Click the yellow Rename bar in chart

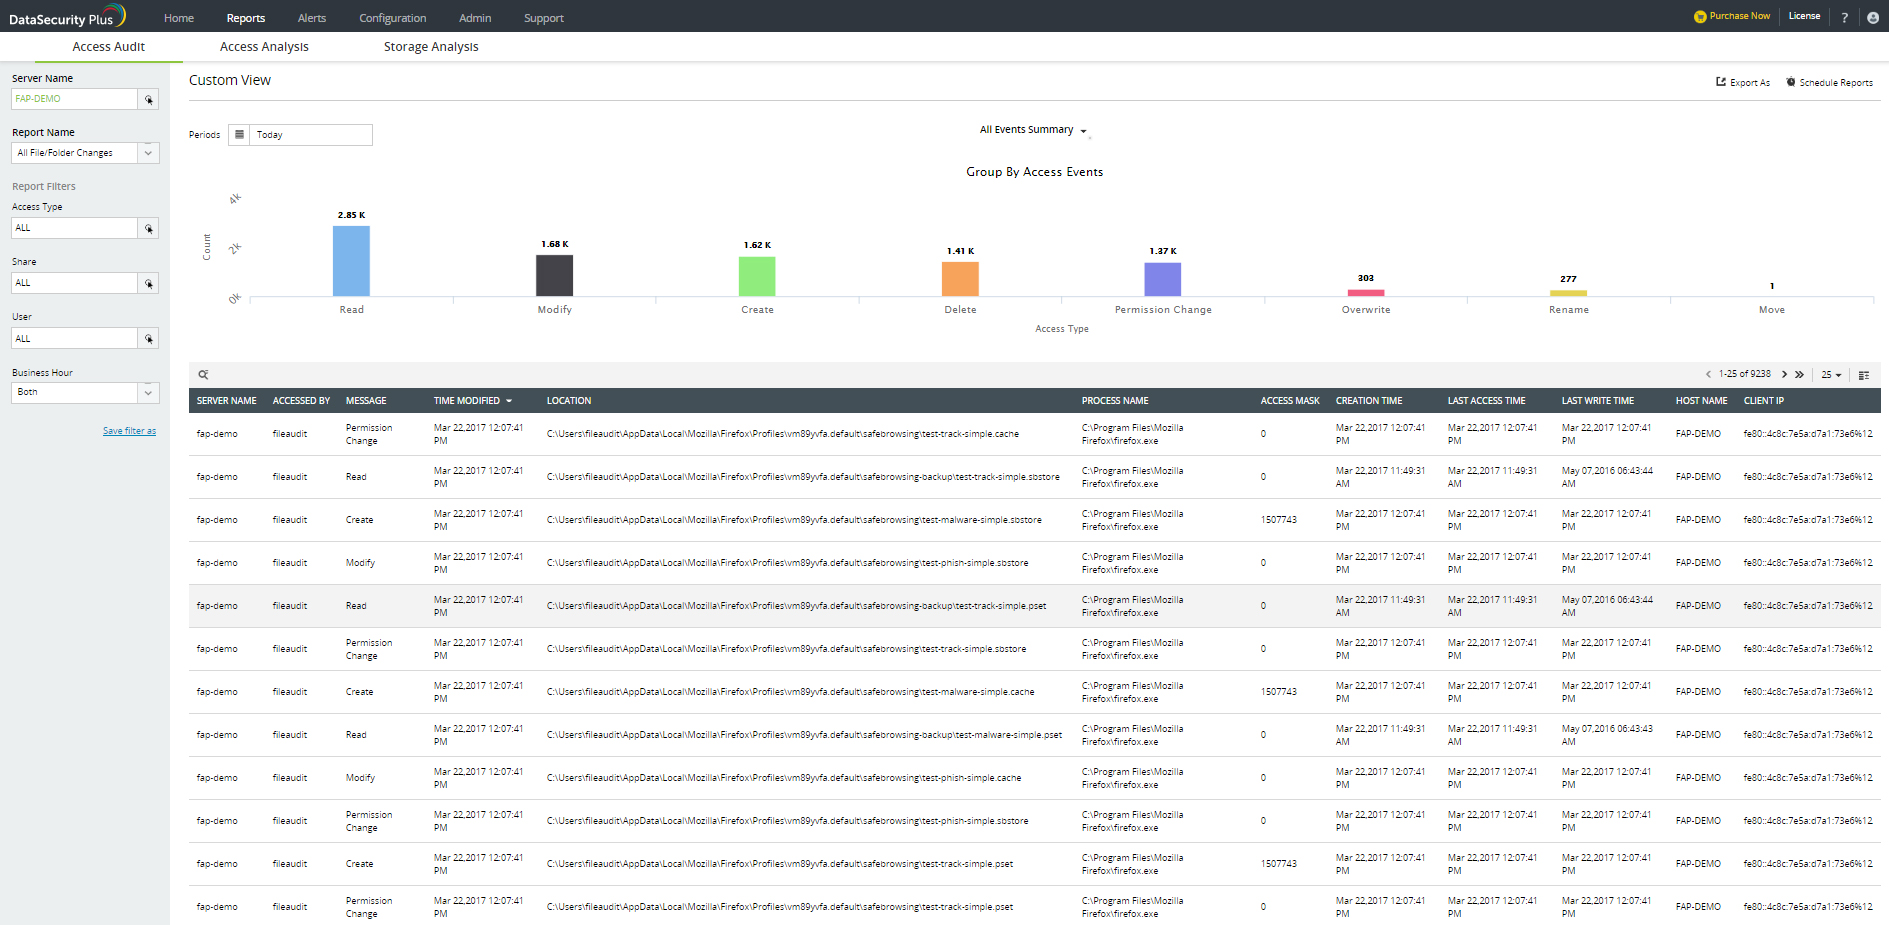tap(1568, 293)
